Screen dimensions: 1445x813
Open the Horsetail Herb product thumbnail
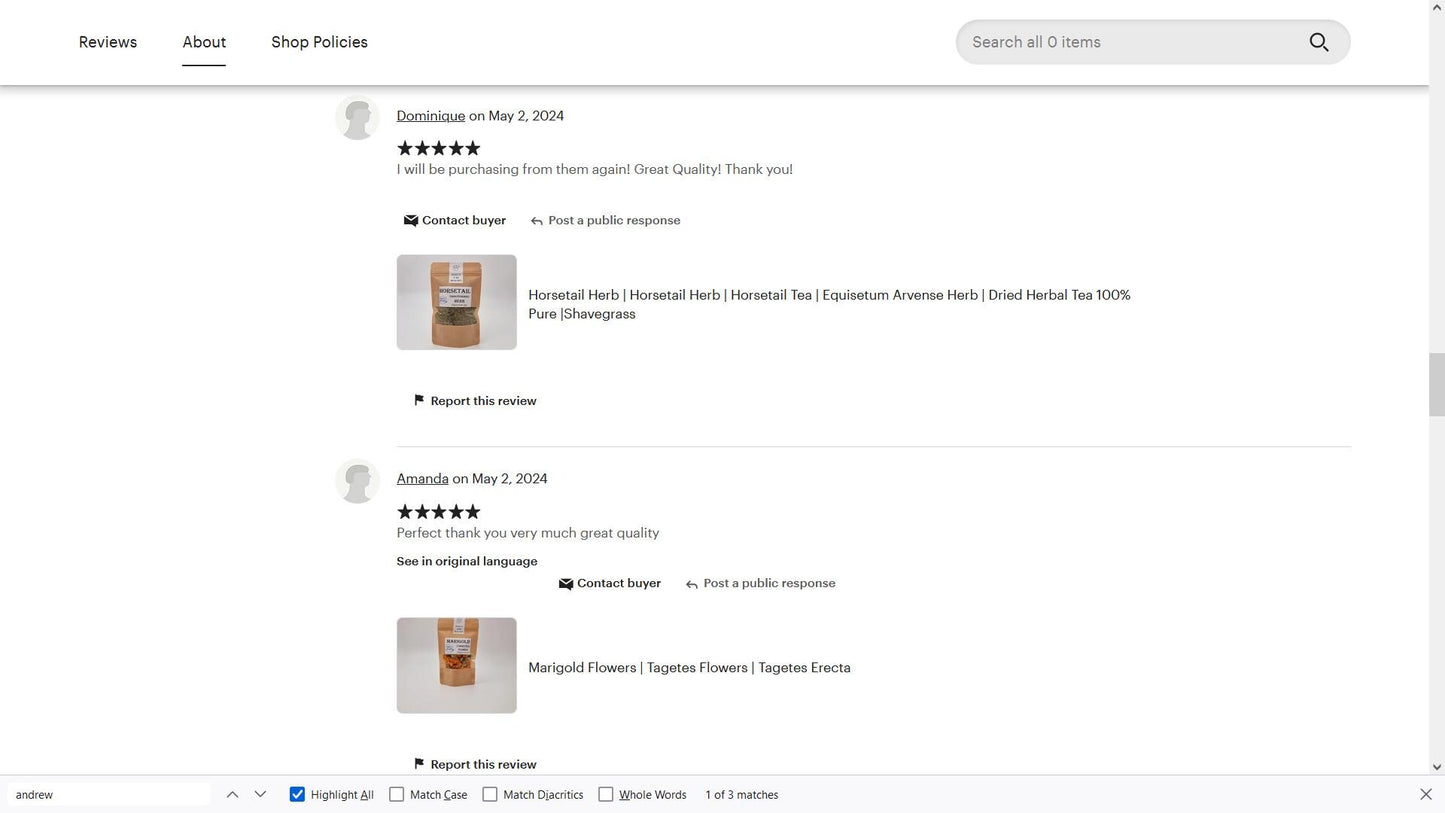point(456,302)
